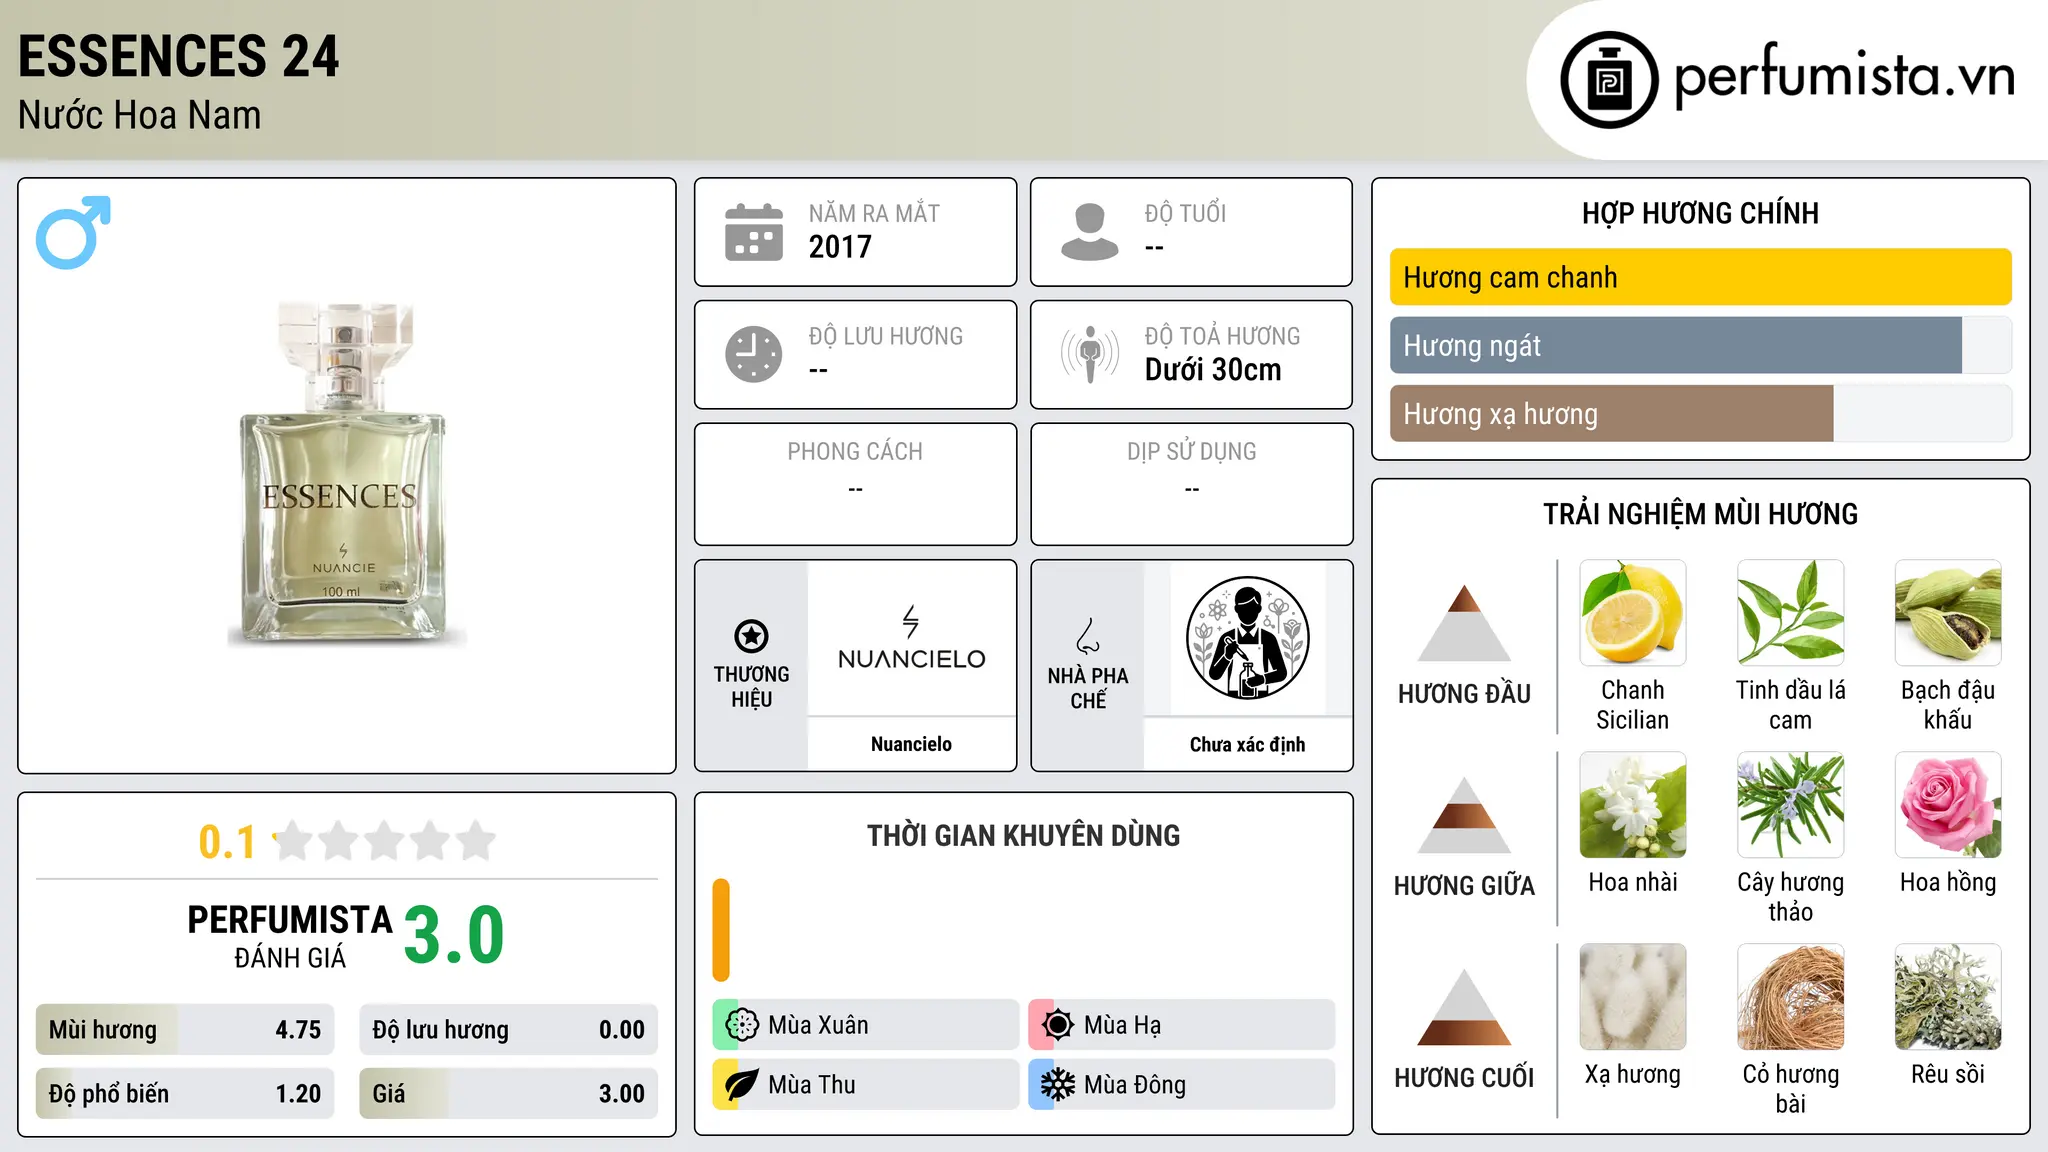Click the "Dưới 30cm" sillage value
Screen dimensions: 2048x1152
point(1213,370)
